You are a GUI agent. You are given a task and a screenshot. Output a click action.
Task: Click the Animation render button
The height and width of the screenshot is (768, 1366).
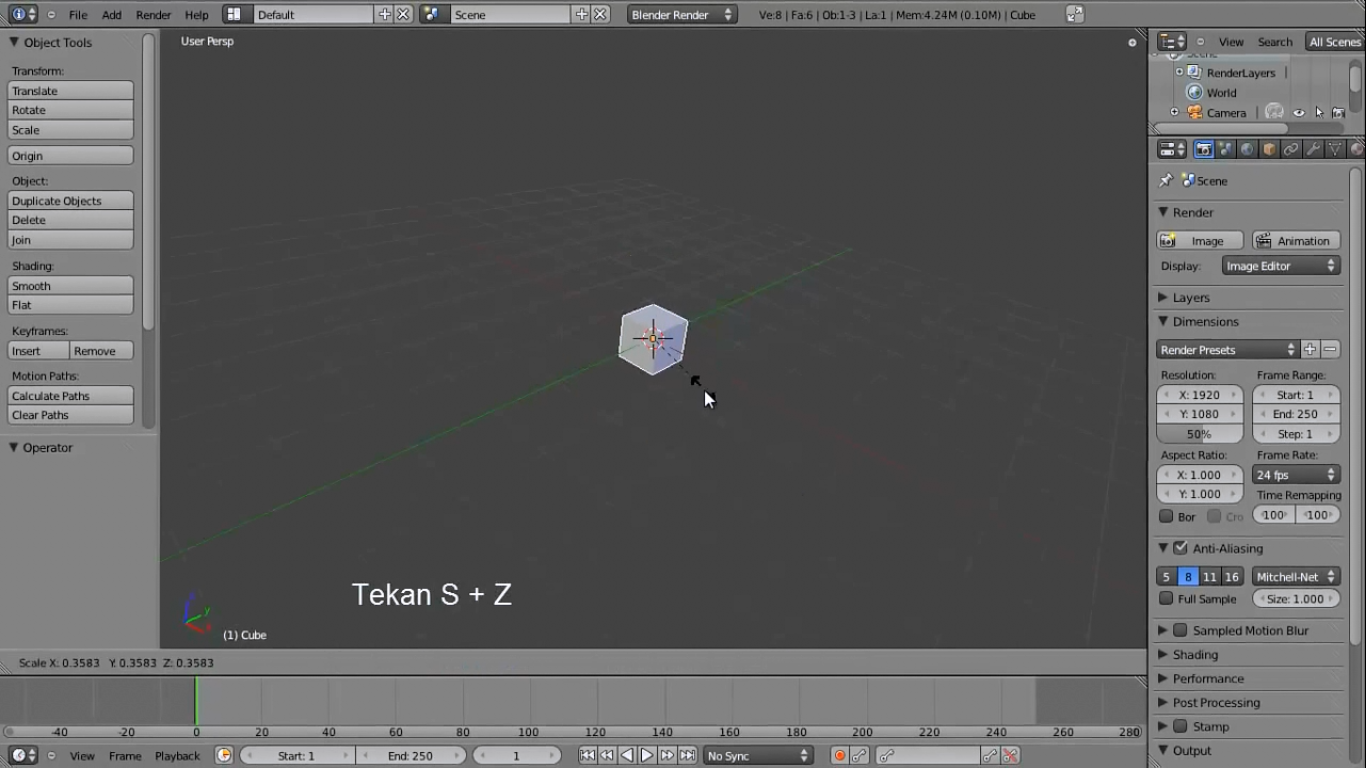tap(1295, 240)
